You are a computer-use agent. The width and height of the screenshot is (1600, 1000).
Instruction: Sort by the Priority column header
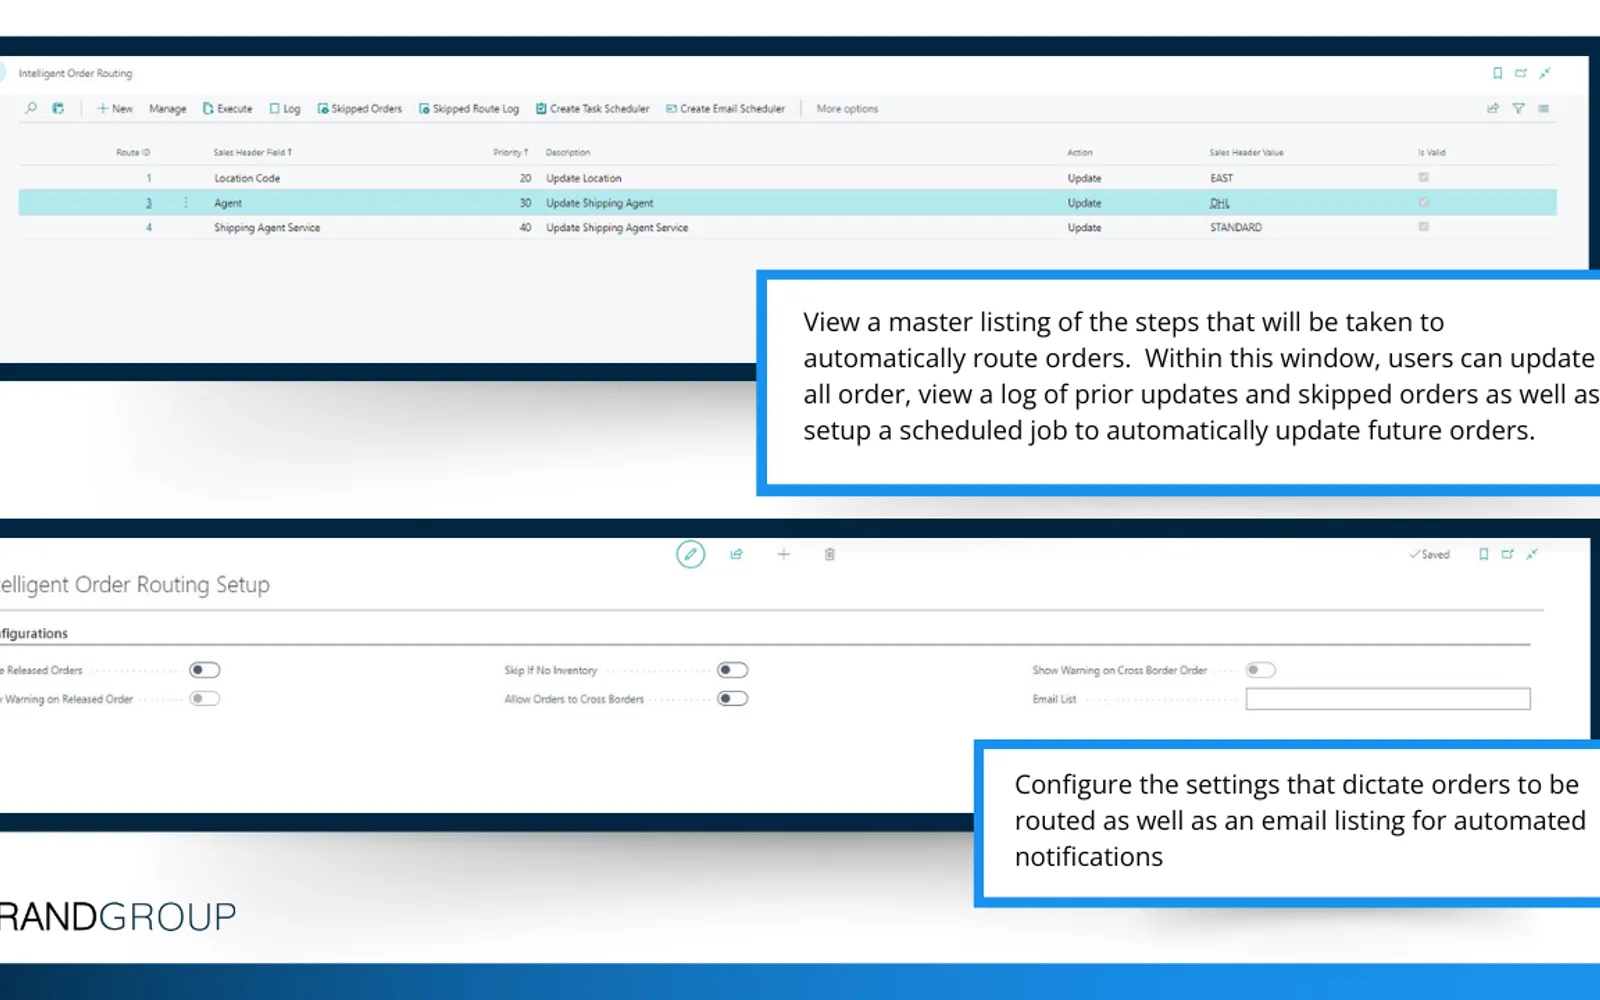pyautogui.click(x=510, y=152)
